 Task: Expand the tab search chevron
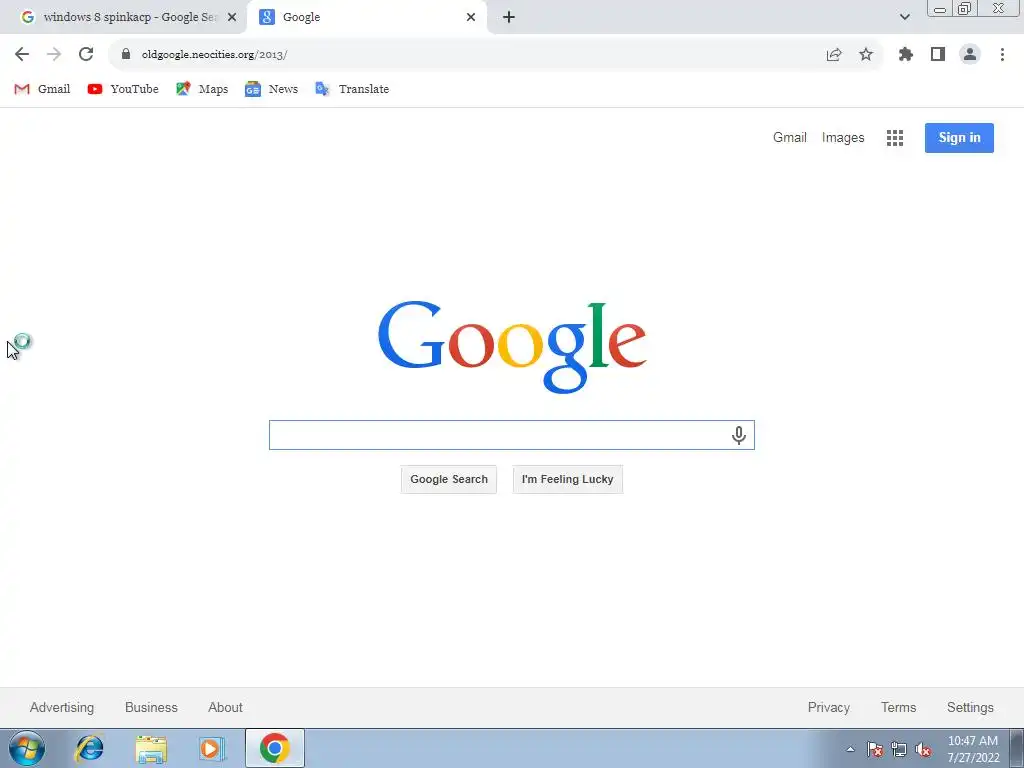tap(904, 17)
